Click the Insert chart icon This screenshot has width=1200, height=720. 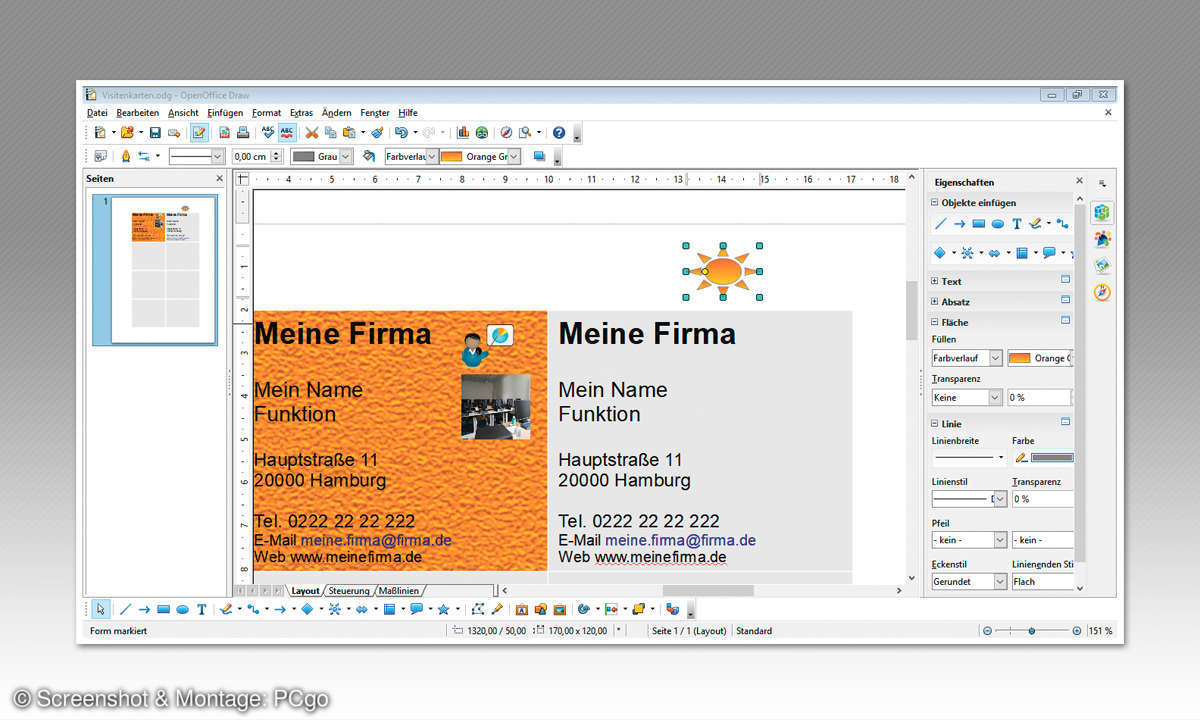point(463,132)
